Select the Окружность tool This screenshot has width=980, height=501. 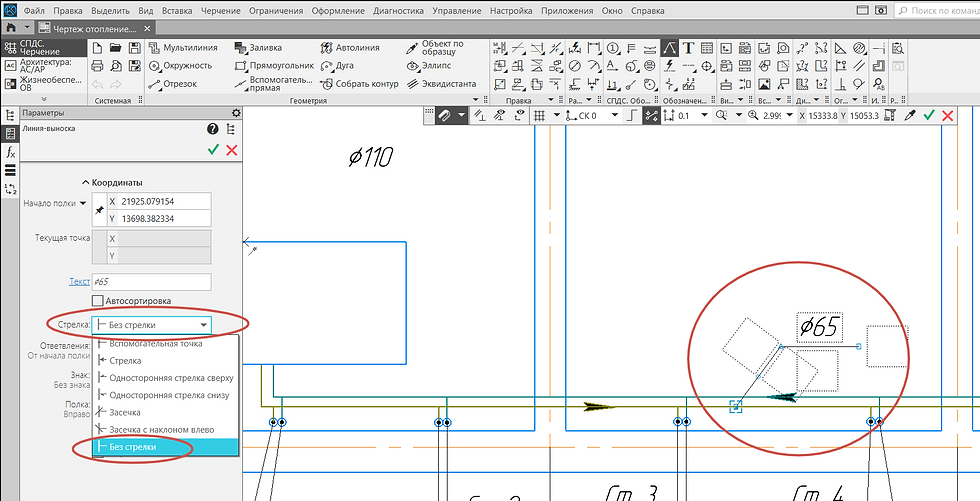(181, 66)
